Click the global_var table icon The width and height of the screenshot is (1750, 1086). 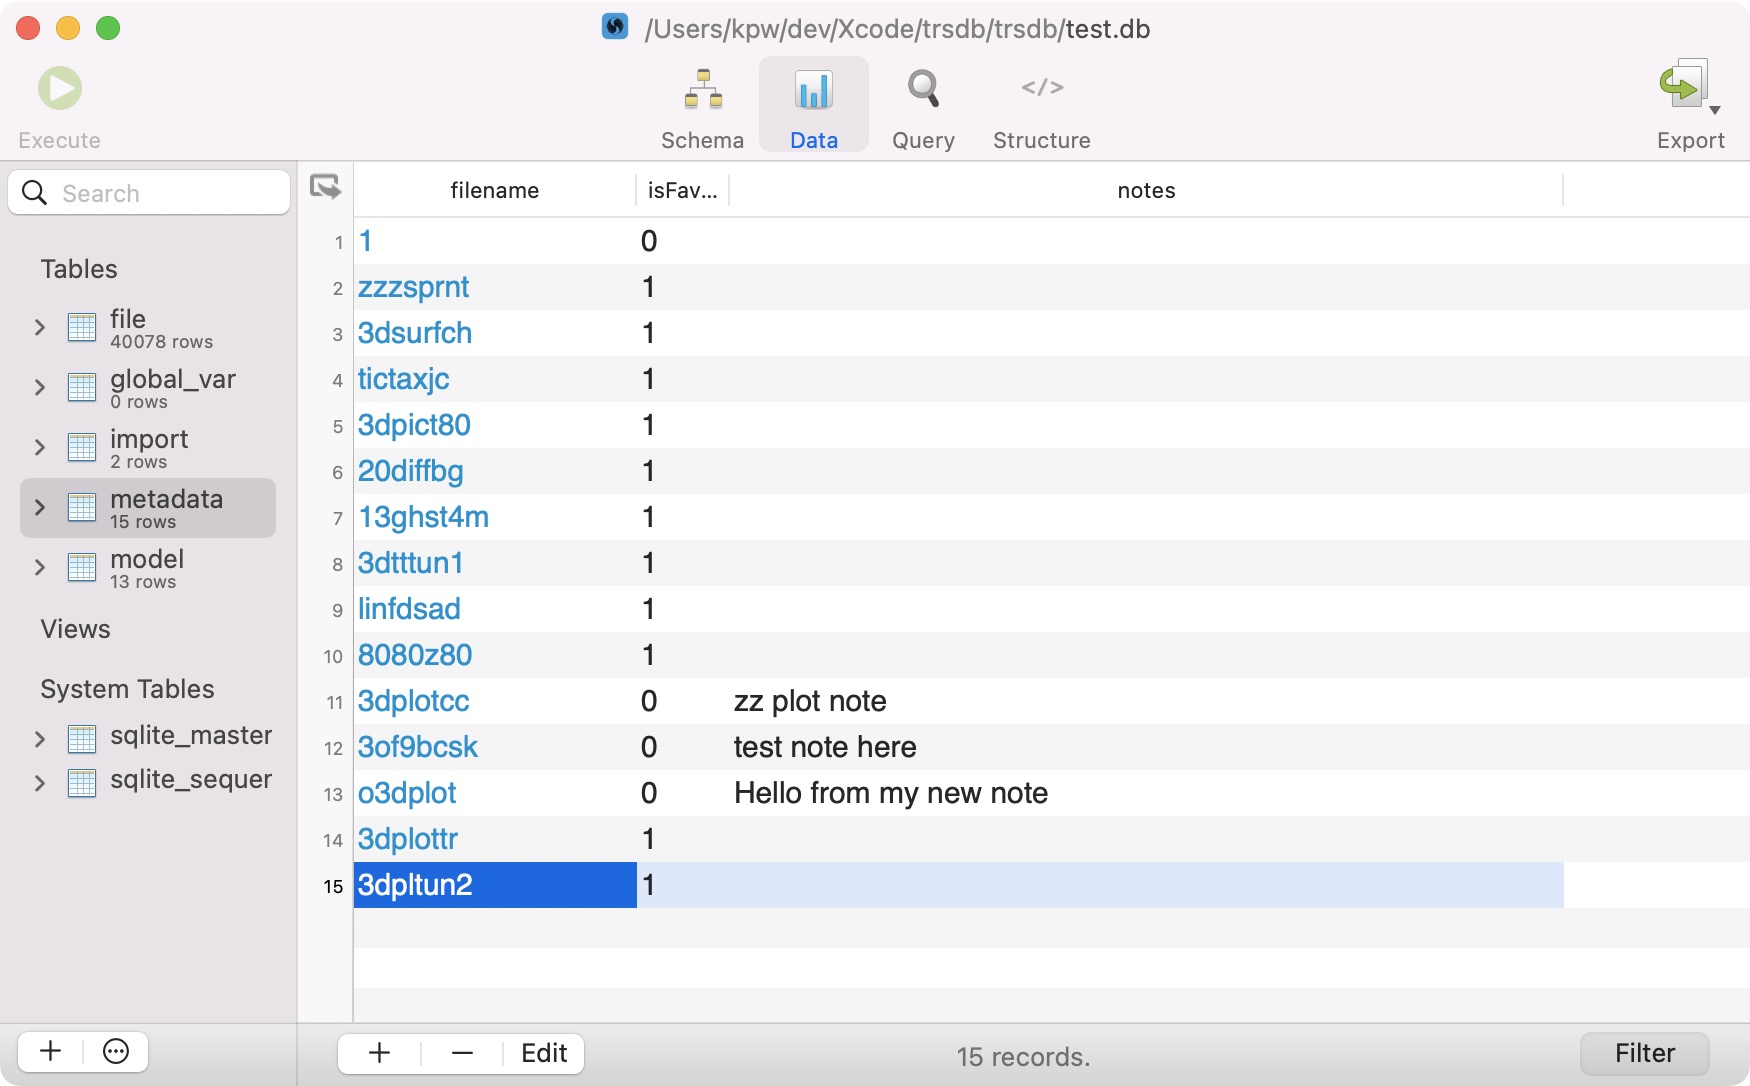click(82, 387)
